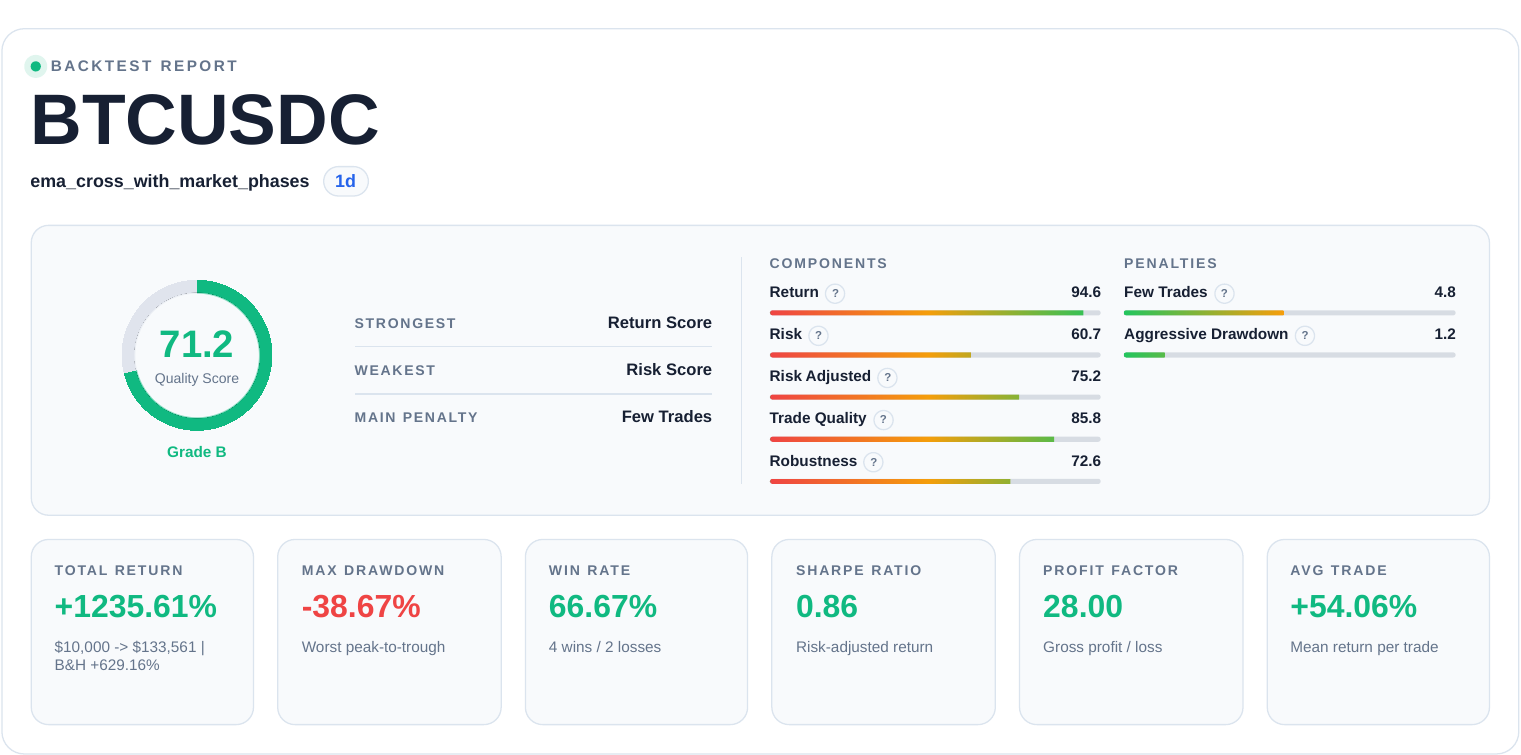Click the '$10,000 -> $133,561' summary text
This screenshot has height=755, width=1521.
125,647
